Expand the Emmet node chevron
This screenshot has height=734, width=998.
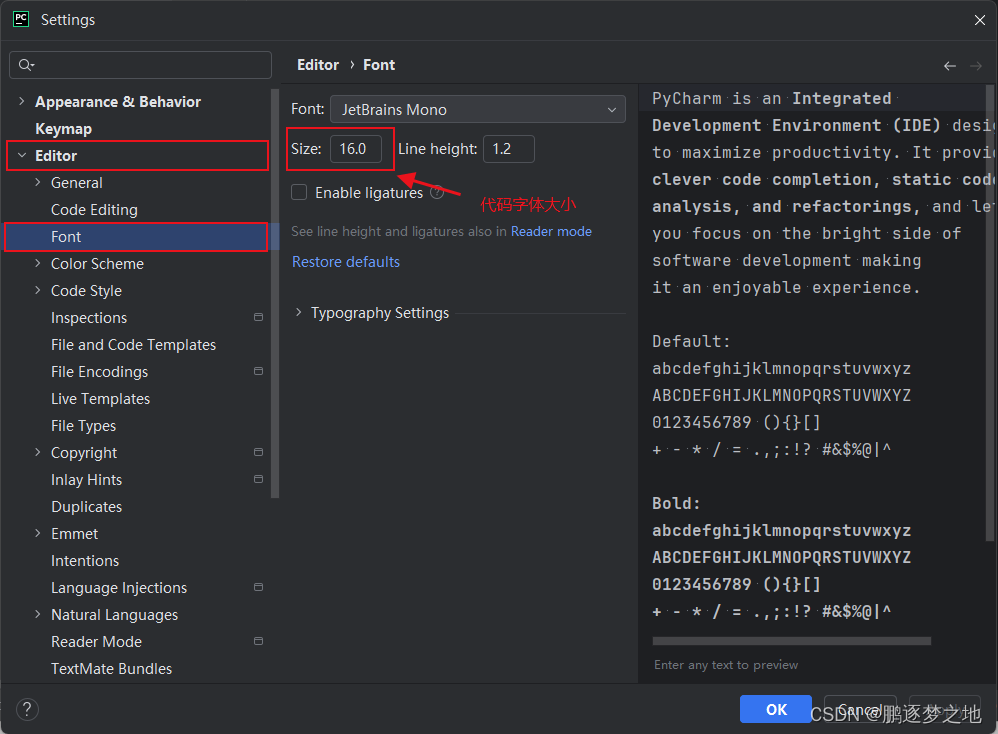click(38, 533)
